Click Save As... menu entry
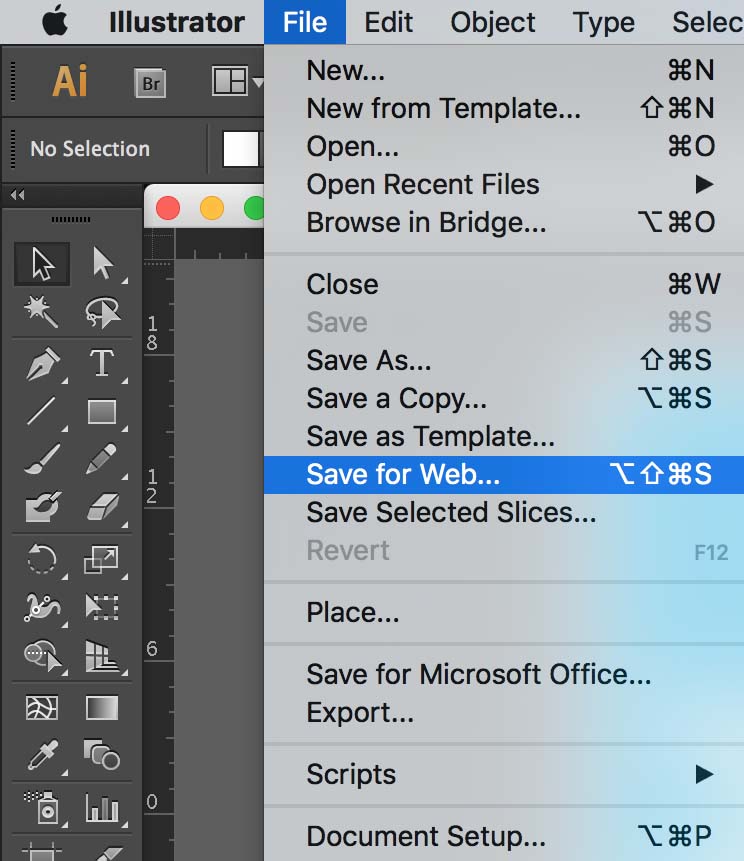 pos(369,360)
